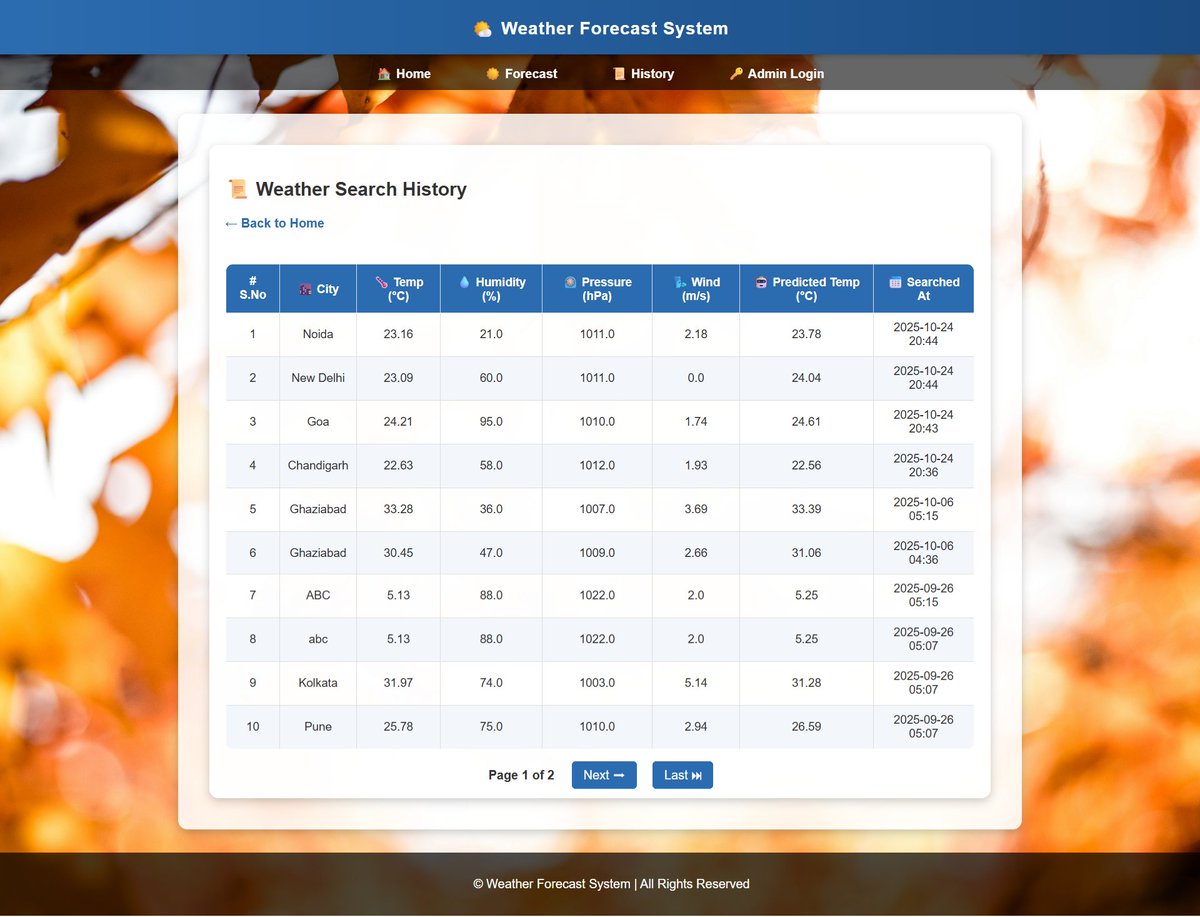Click temperature 23.09 in New Delhi row
The image size is (1200, 917).
click(398, 378)
